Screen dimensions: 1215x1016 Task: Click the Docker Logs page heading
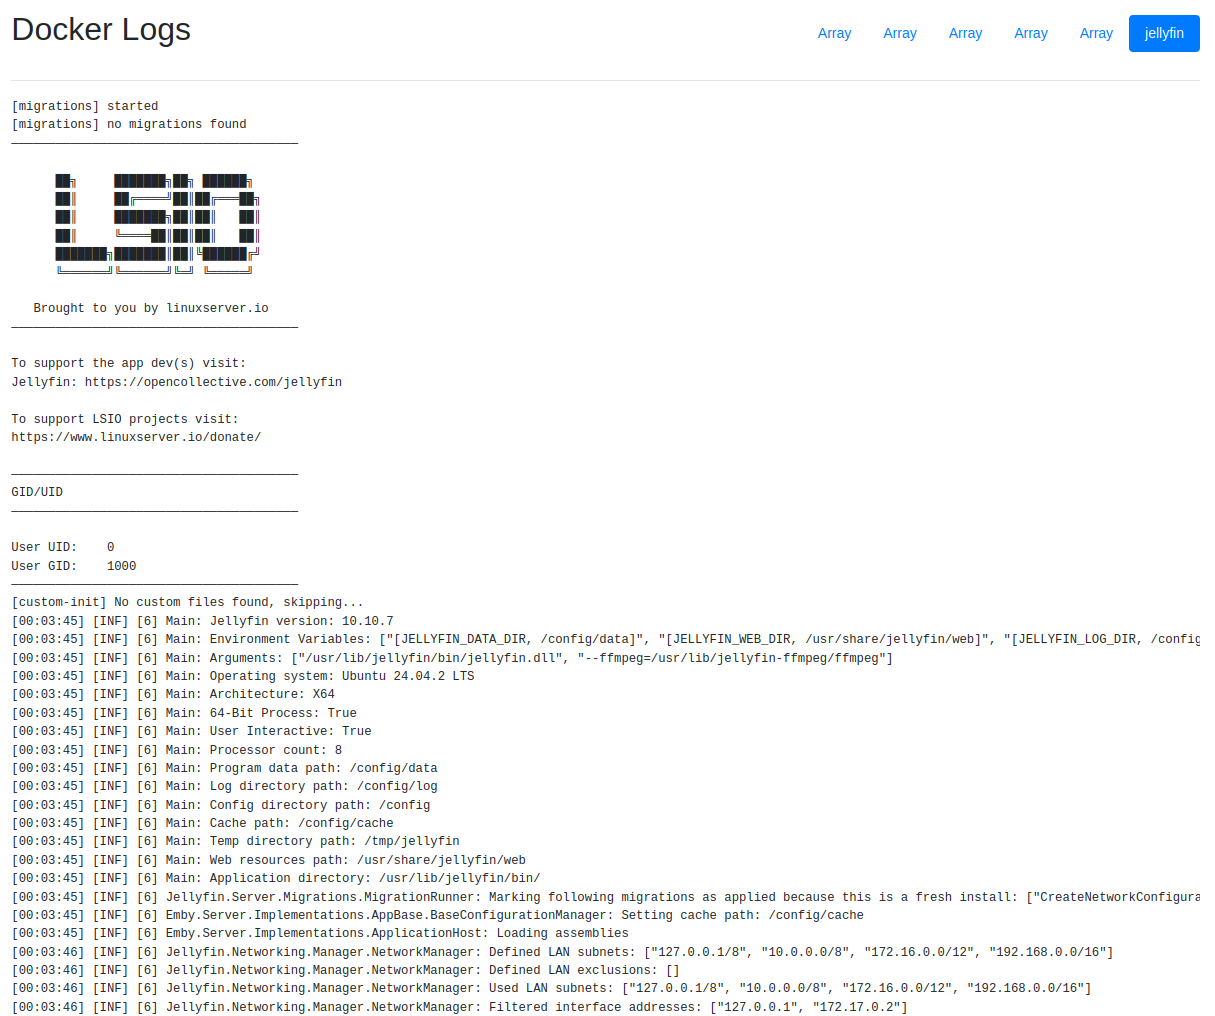pyautogui.click(x=100, y=29)
